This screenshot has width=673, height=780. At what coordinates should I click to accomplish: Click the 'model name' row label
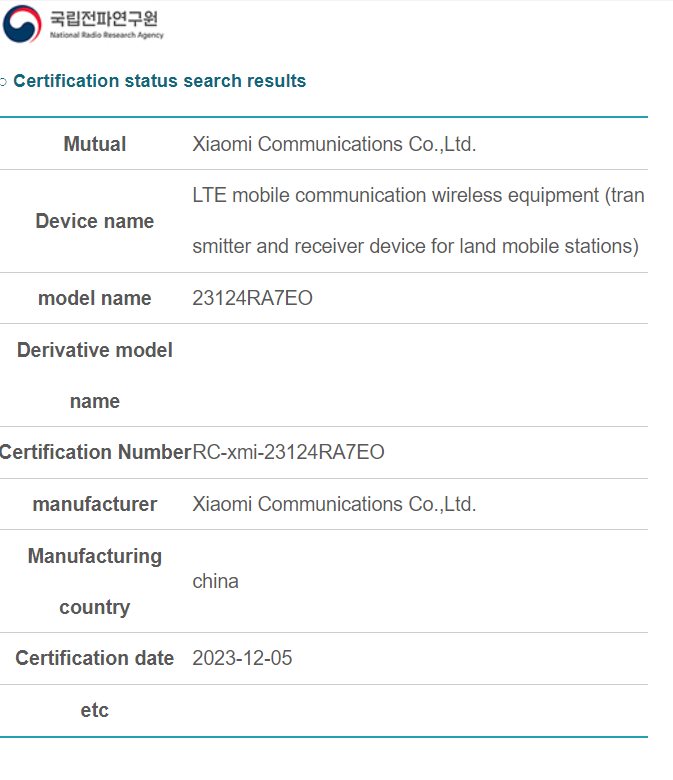95,298
